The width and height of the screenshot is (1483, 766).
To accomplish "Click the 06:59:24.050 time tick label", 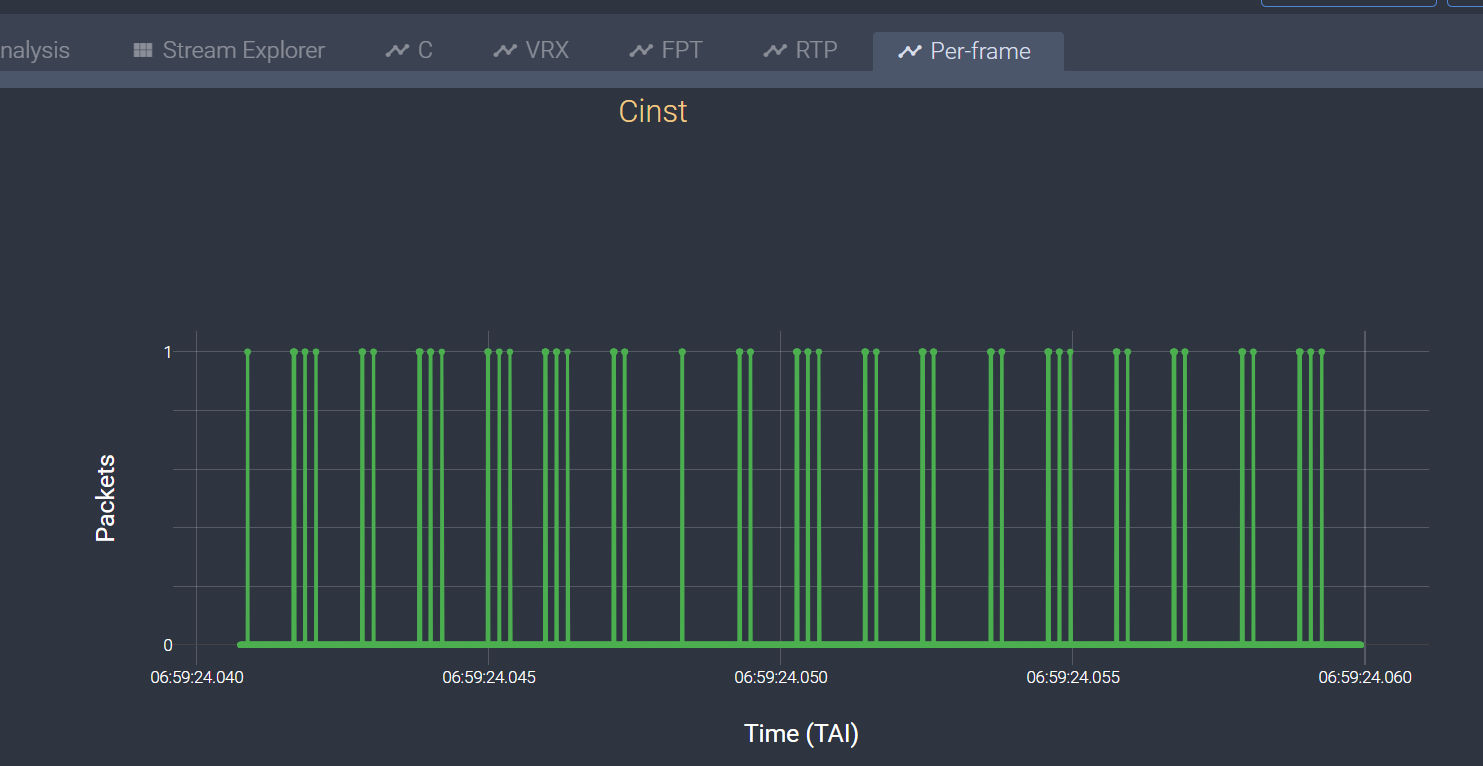I will pos(781,677).
